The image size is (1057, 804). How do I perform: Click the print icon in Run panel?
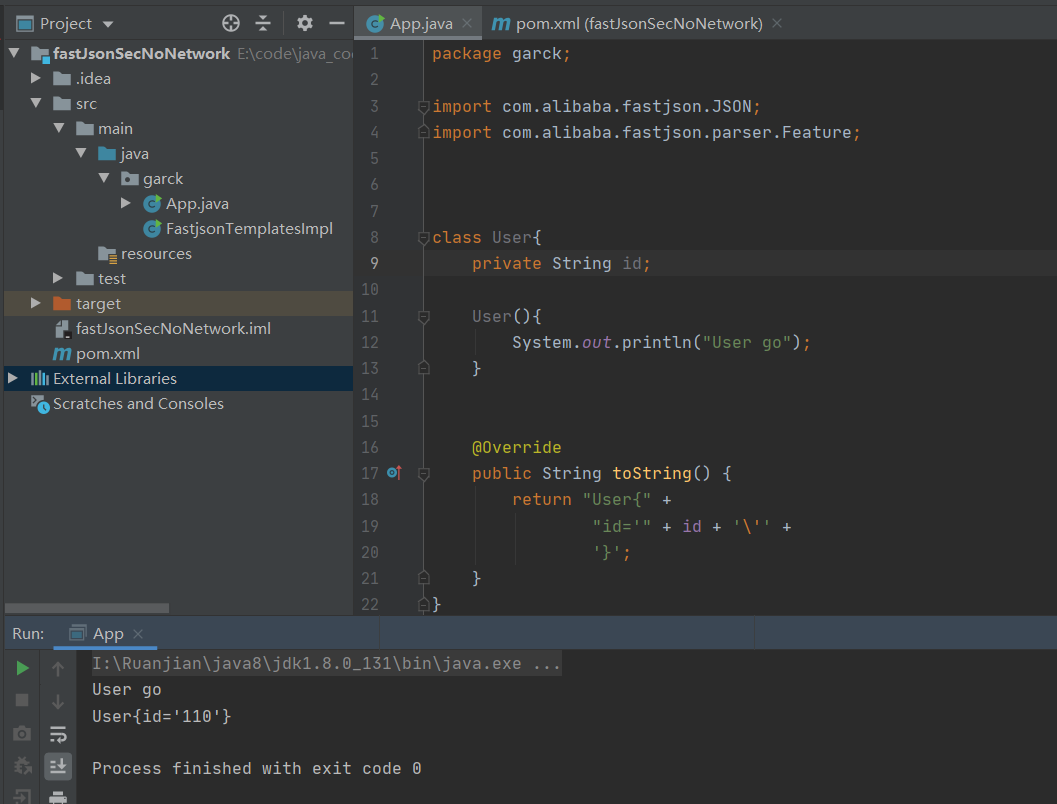click(58, 796)
